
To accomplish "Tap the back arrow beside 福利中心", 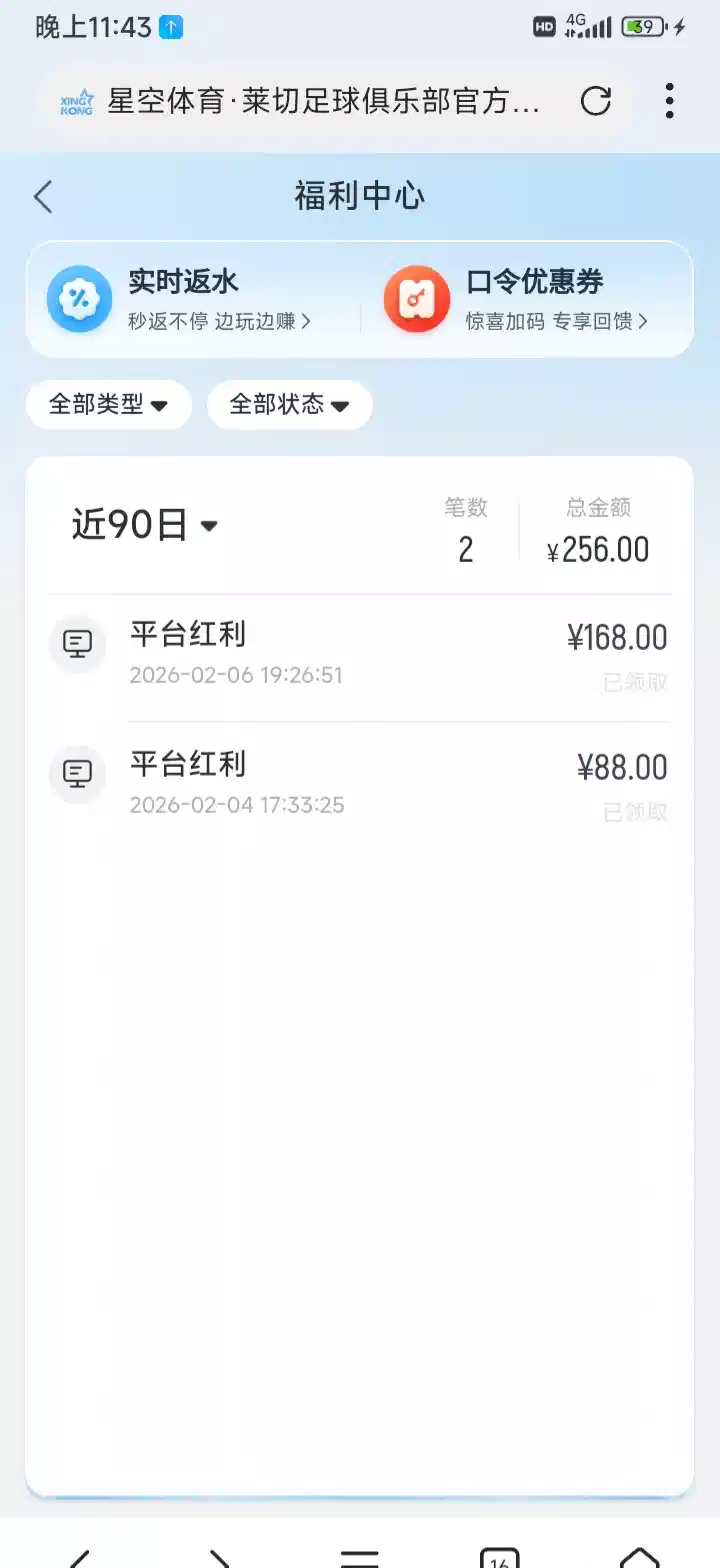I will [43, 197].
